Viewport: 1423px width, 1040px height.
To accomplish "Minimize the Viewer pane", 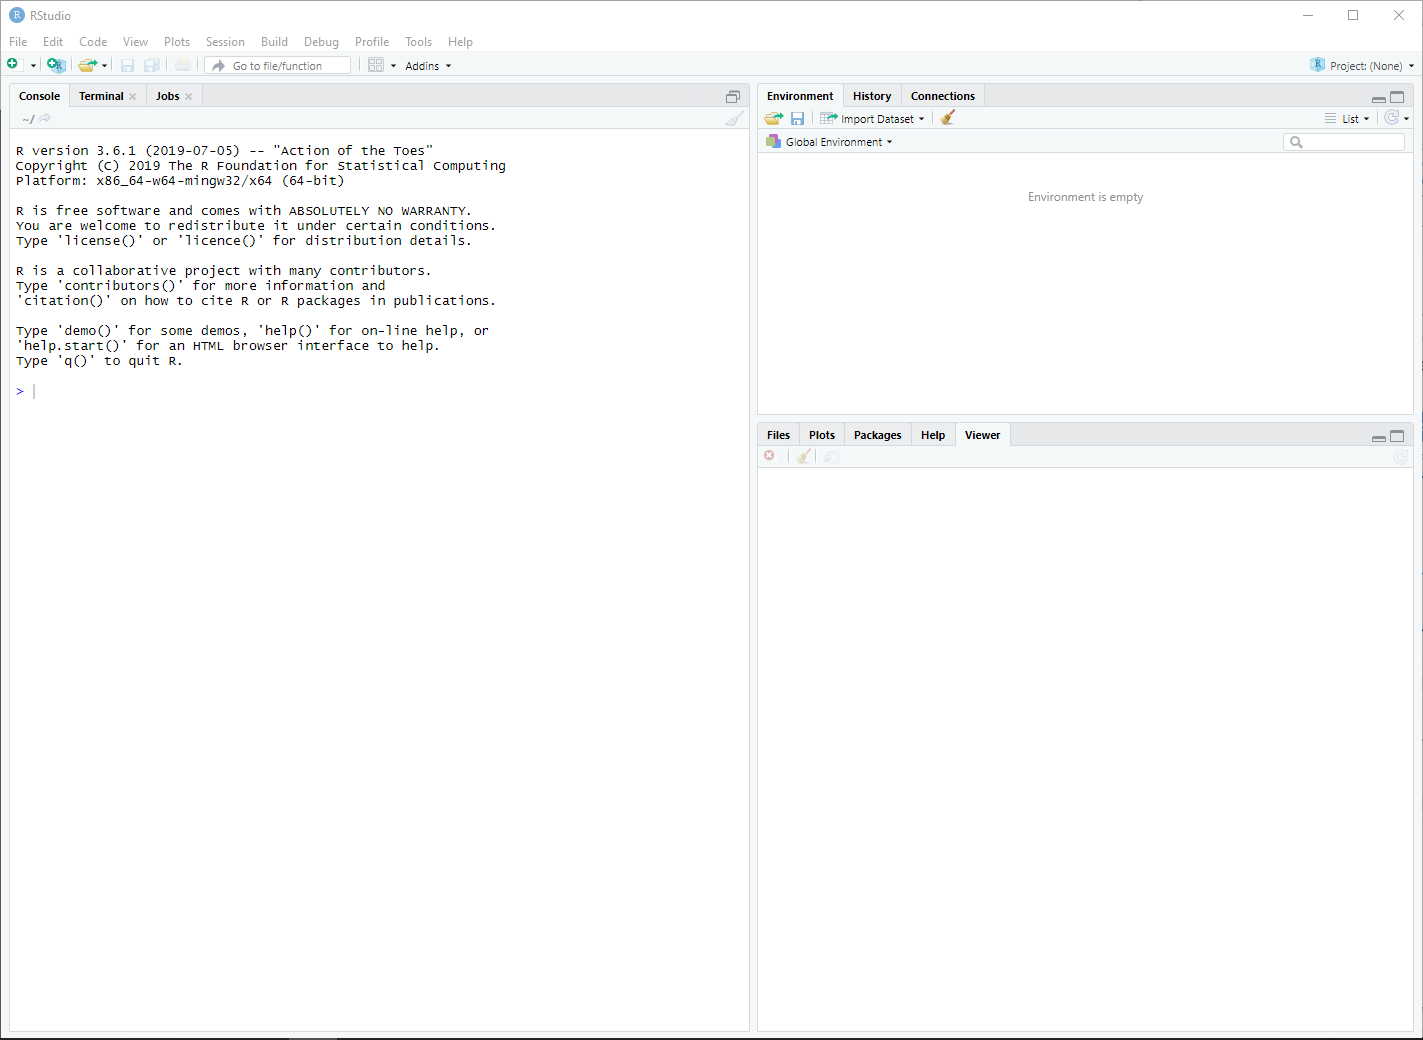I will 1379,437.
